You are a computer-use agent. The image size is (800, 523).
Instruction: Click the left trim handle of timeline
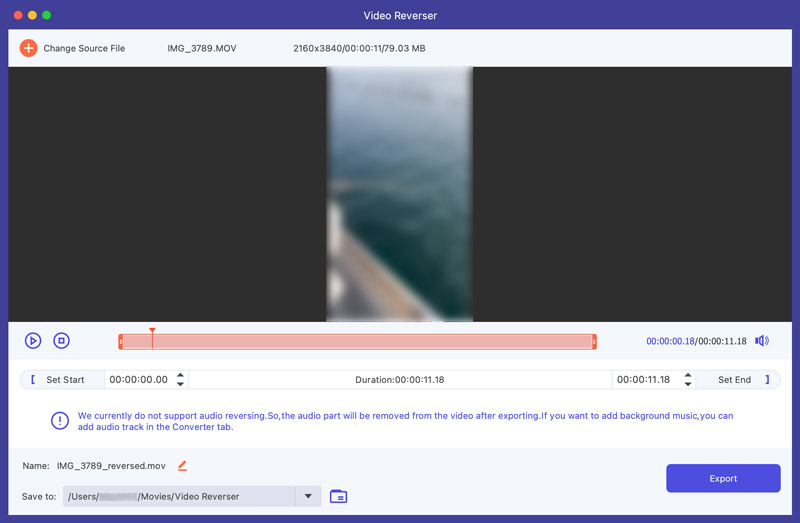121,342
